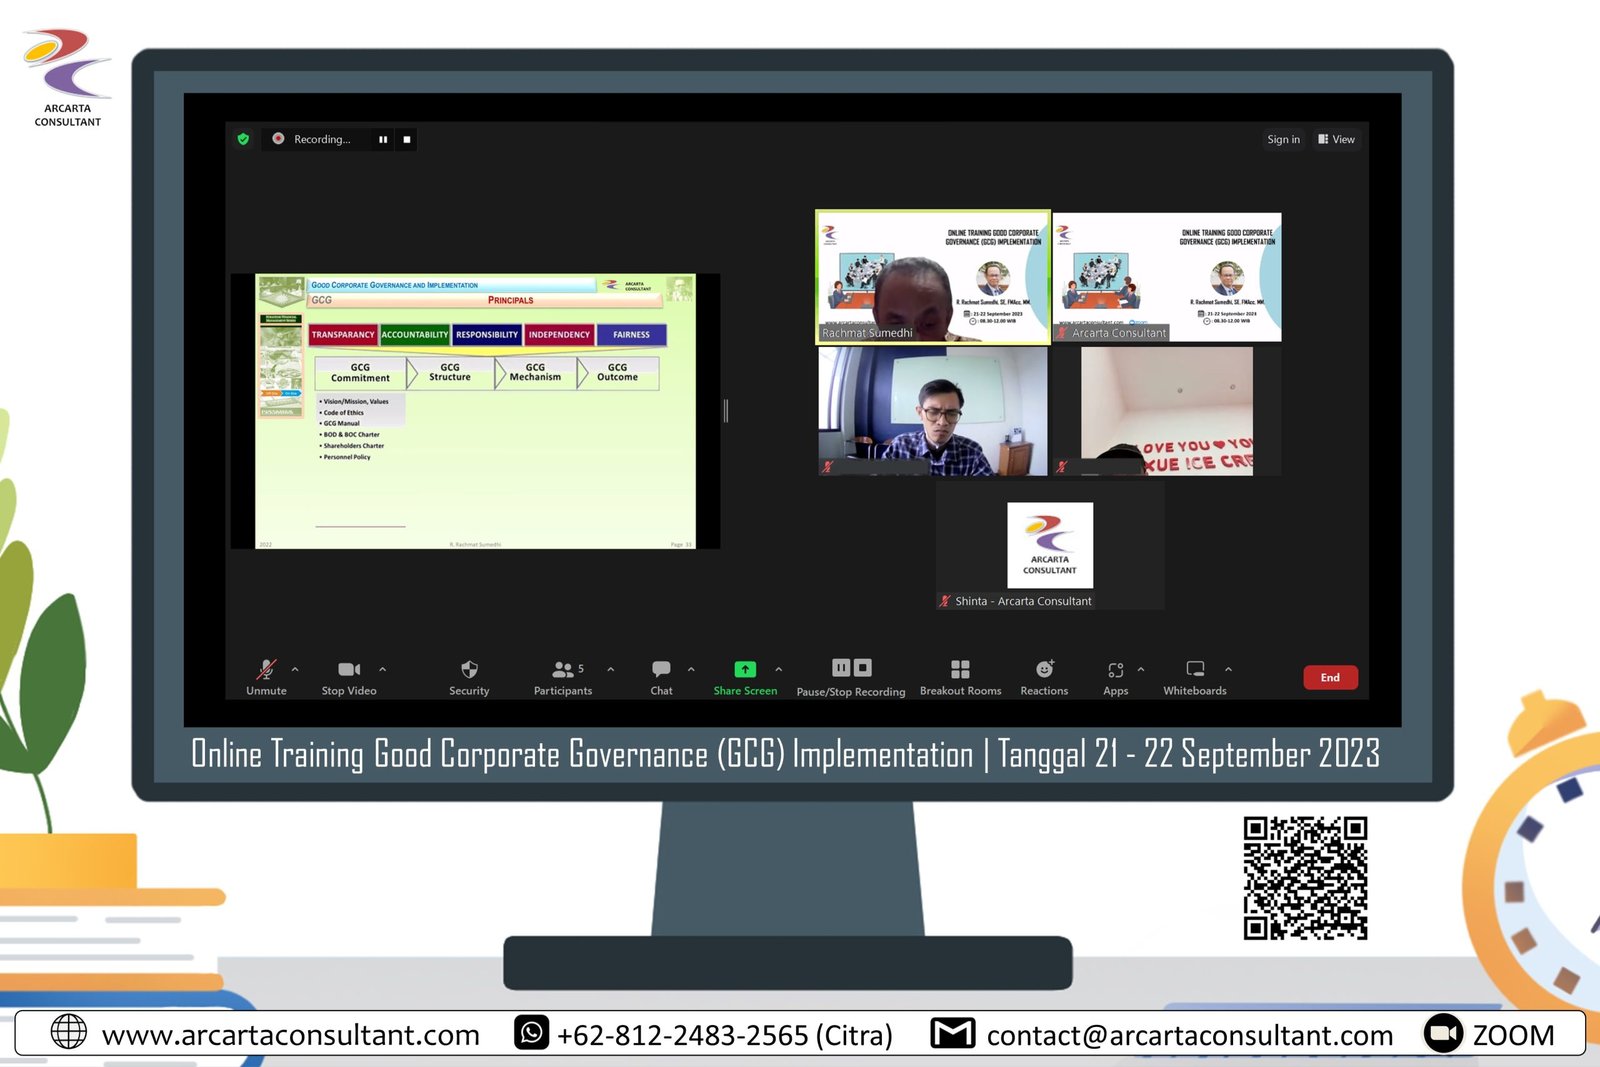1600x1067 pixels.
Task: Open the Reactions menu
Action: pyautogui.click(x=1044, y=670)
